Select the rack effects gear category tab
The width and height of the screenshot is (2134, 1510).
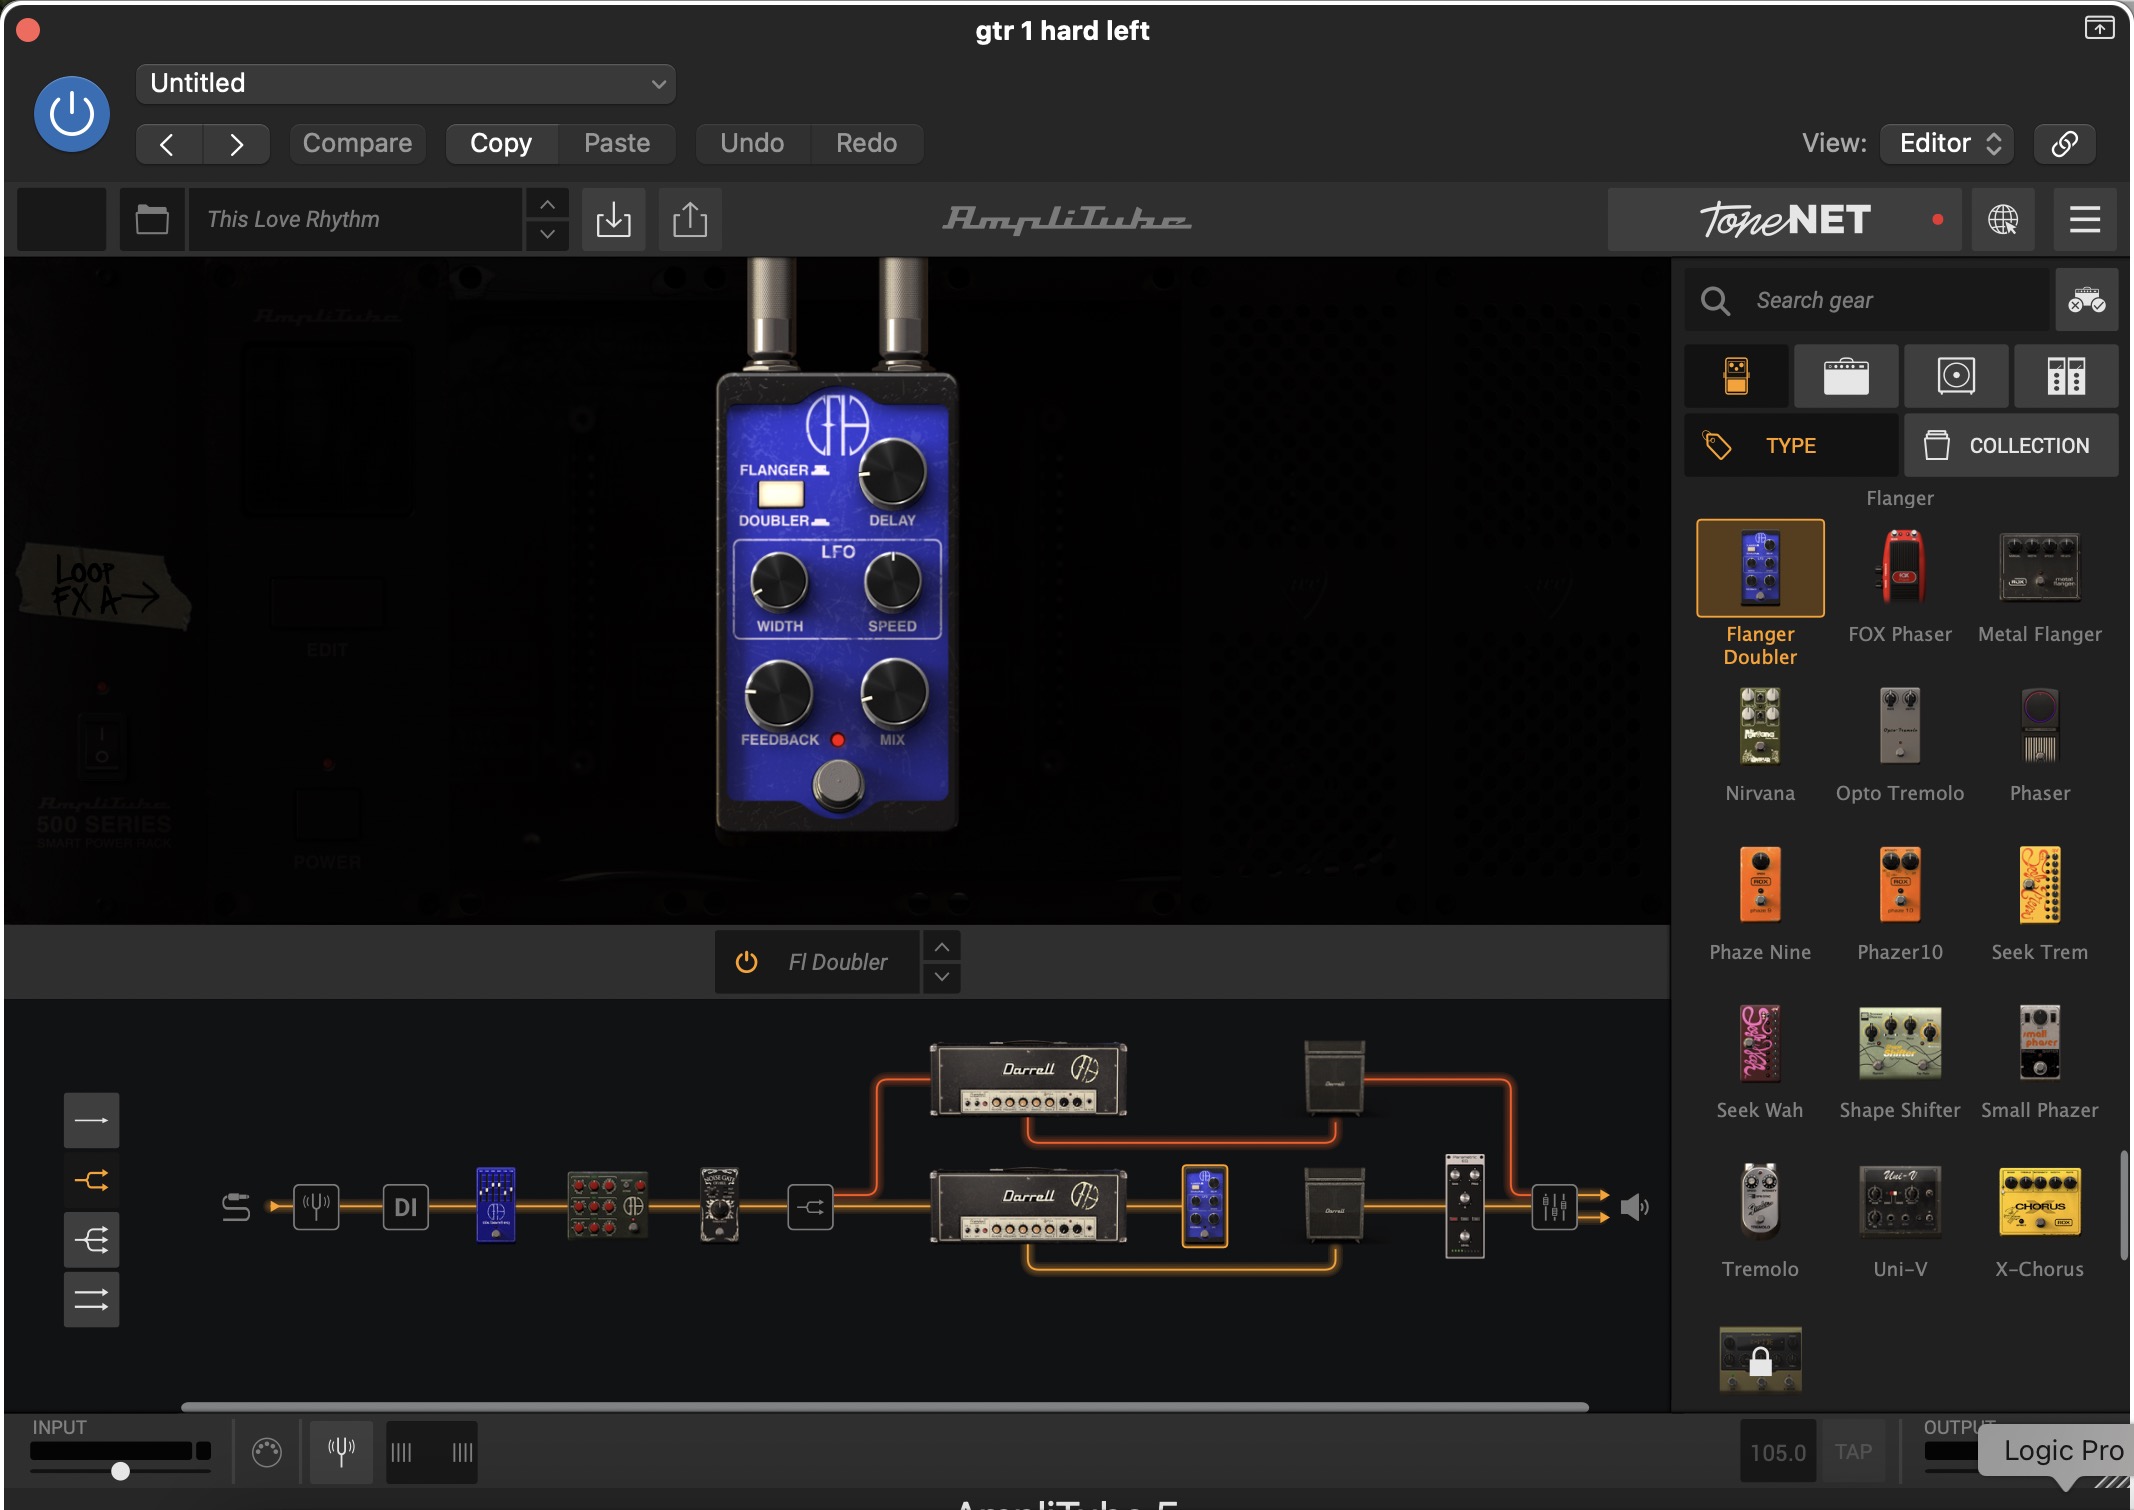click(2066, 376)
